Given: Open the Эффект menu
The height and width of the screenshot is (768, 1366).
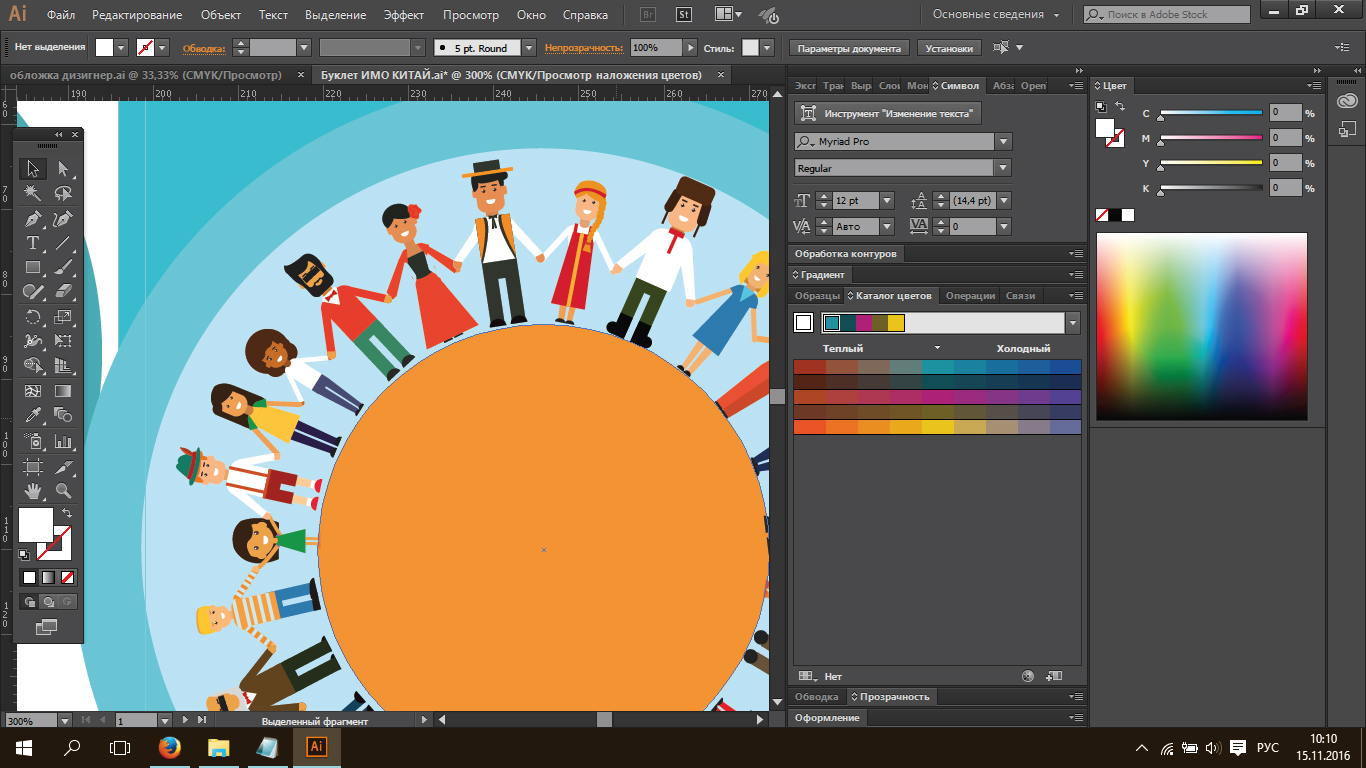Looking at the screenshot, I should [405, 15].
